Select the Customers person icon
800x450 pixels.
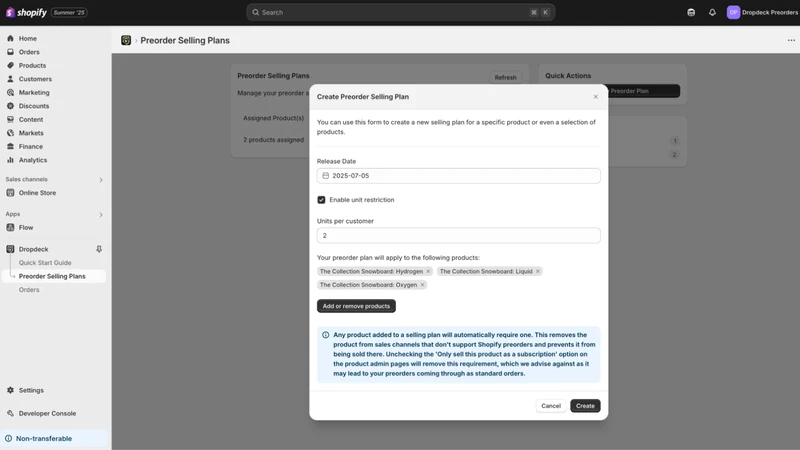click(10, 79)
